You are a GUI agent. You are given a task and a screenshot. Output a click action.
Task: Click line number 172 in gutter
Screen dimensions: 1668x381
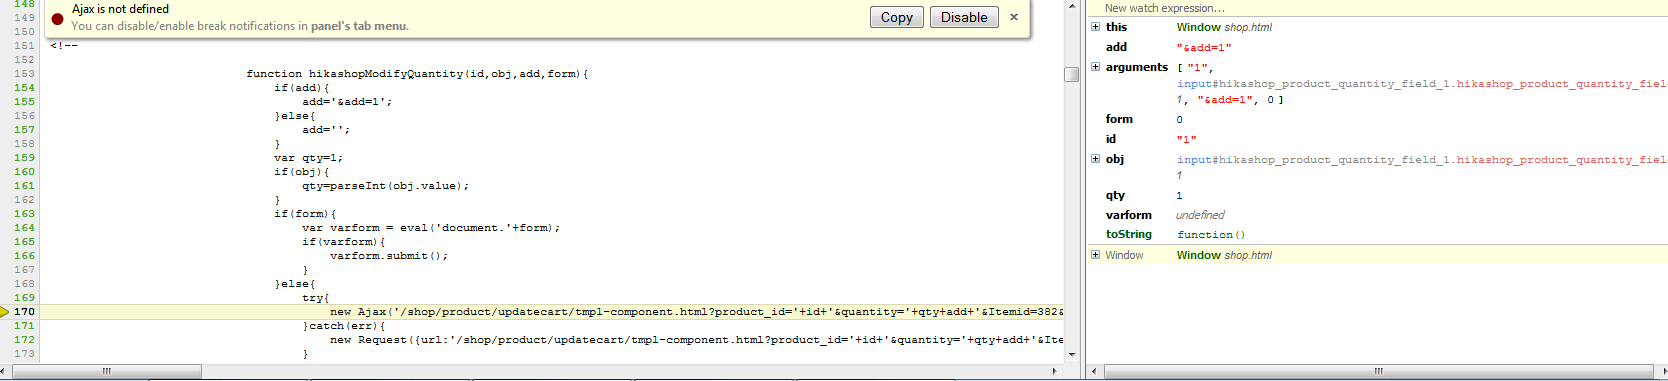(x=24, y=340)
